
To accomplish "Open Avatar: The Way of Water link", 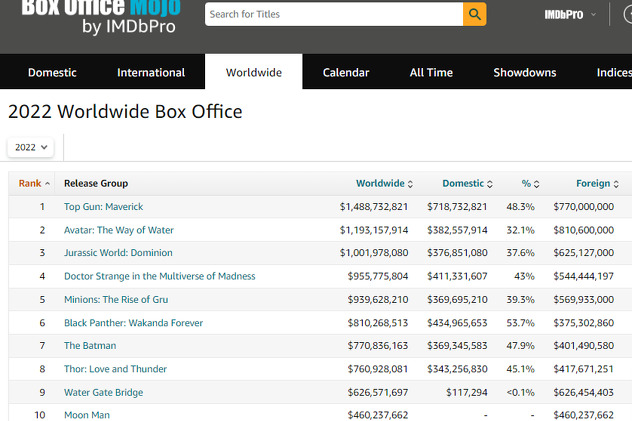I will click(119, 230).
